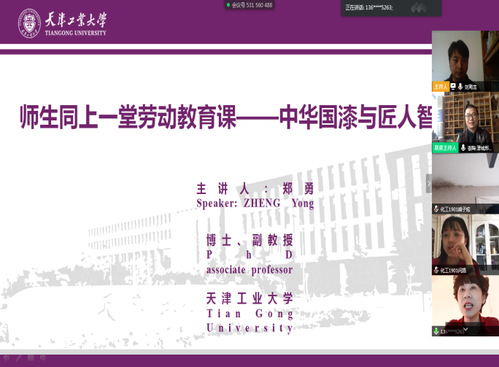Toggle the muted mic on the fourth participant tile
The width and height of the screenshot is (499, 367).
[x=436, y=270]
